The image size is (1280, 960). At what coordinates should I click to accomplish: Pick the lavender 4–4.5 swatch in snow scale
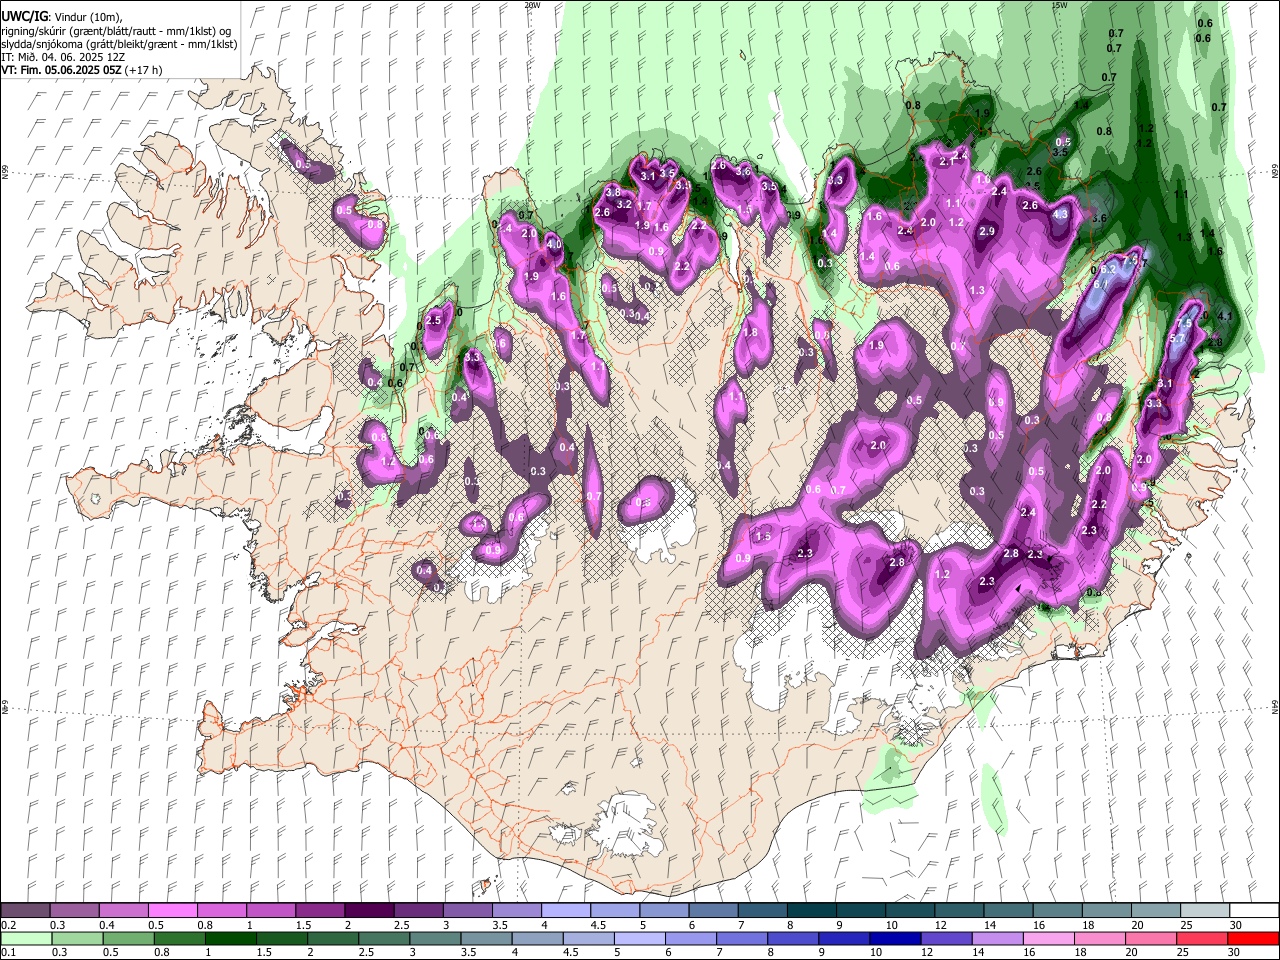tap(566, 911)
